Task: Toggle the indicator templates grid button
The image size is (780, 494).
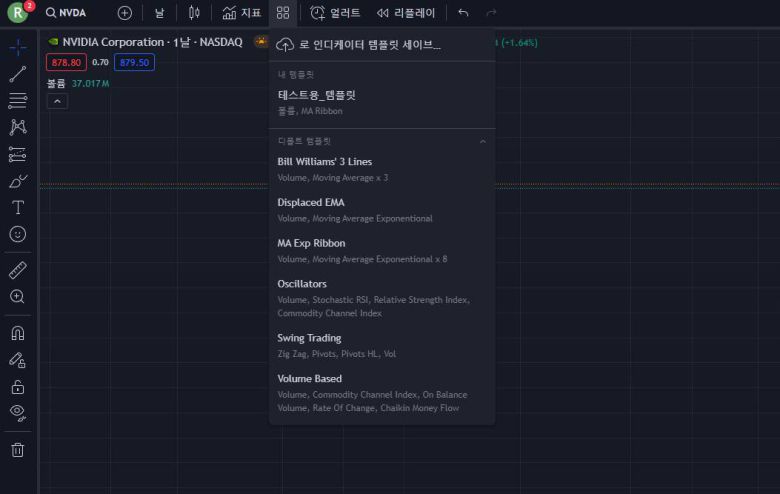Action: [x=283, y=13]
